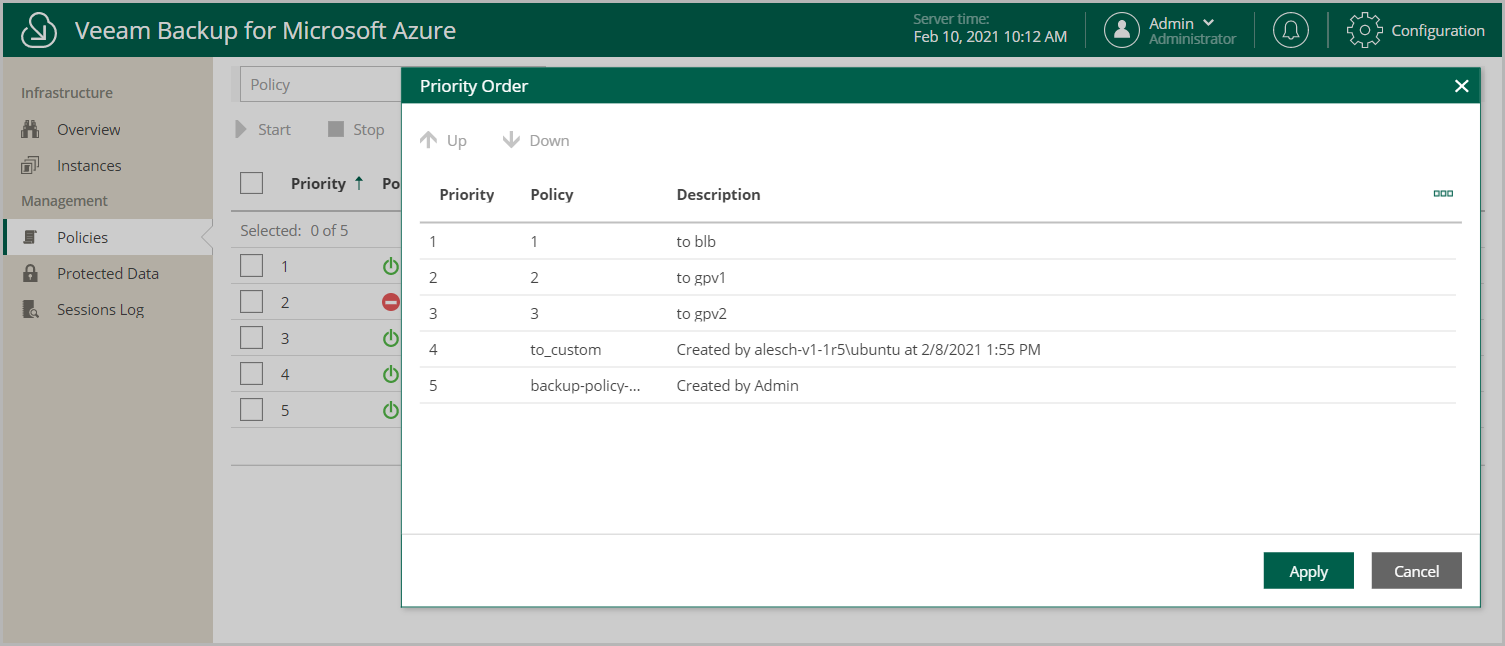Viewport: 1505px width, 646px height.
Task: Click the Down arrow icon in Priority Order
Action: (x=511, y=140)
